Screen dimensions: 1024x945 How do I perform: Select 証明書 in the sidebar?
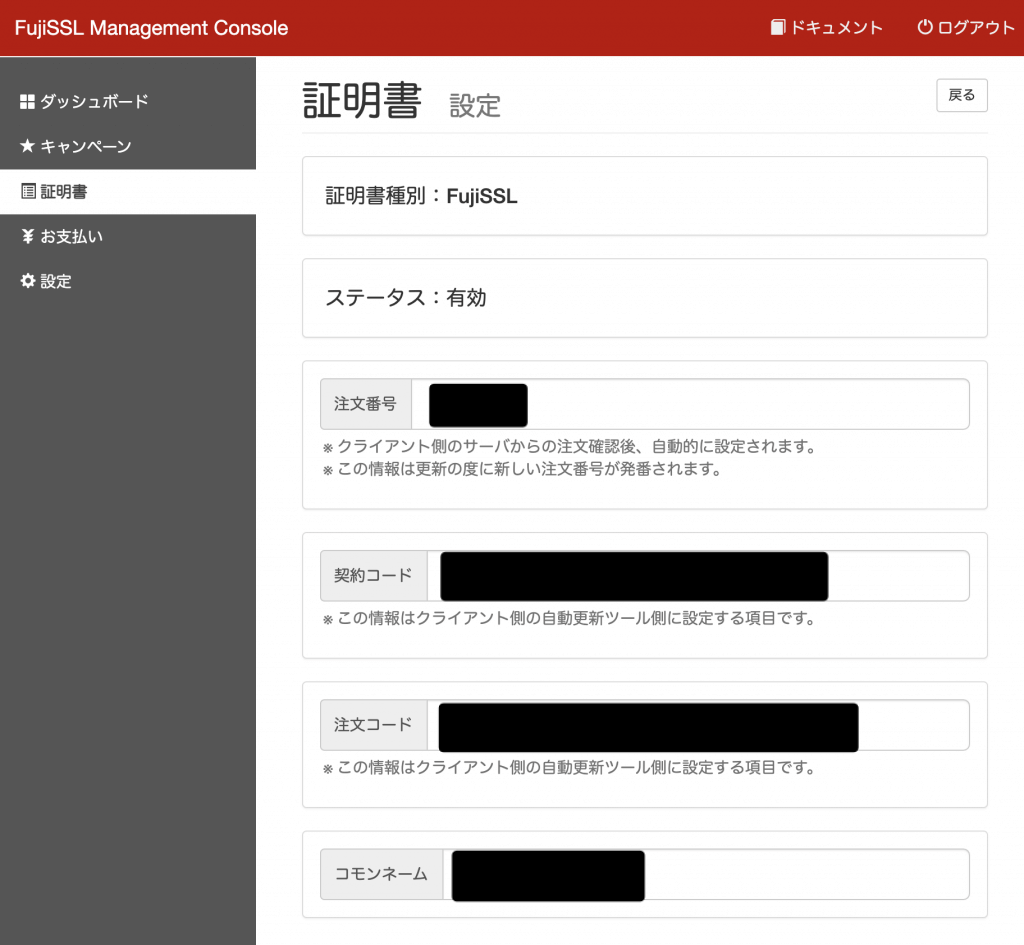coord(128,191)
